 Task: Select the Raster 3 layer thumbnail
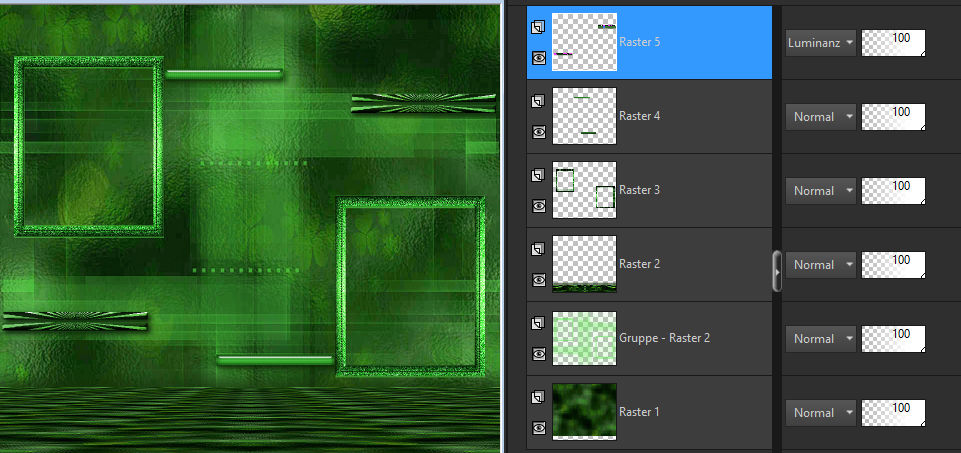coord(584,190)
